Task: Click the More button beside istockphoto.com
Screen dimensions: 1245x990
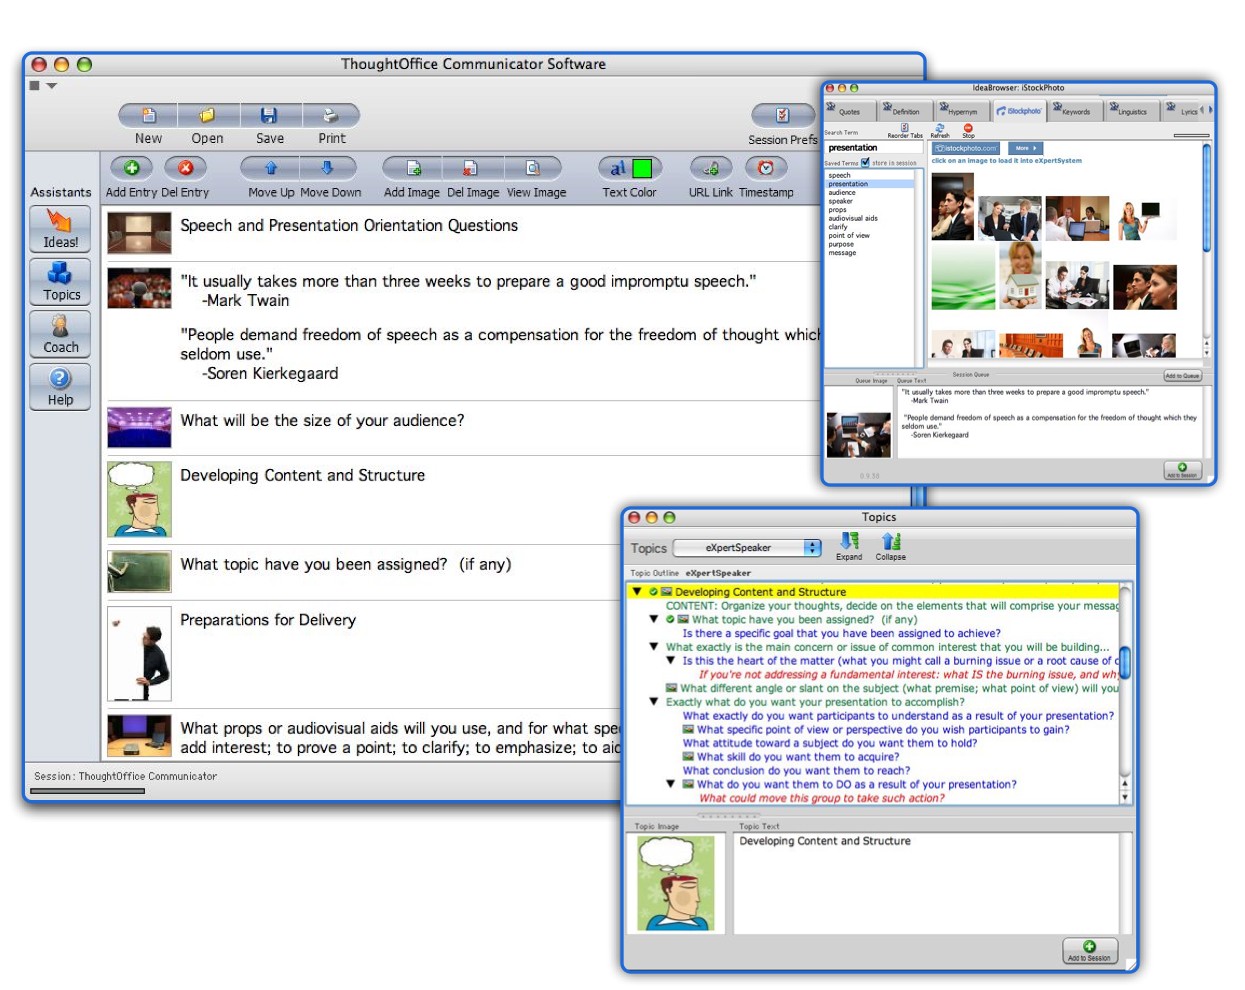Action: 1023,148
